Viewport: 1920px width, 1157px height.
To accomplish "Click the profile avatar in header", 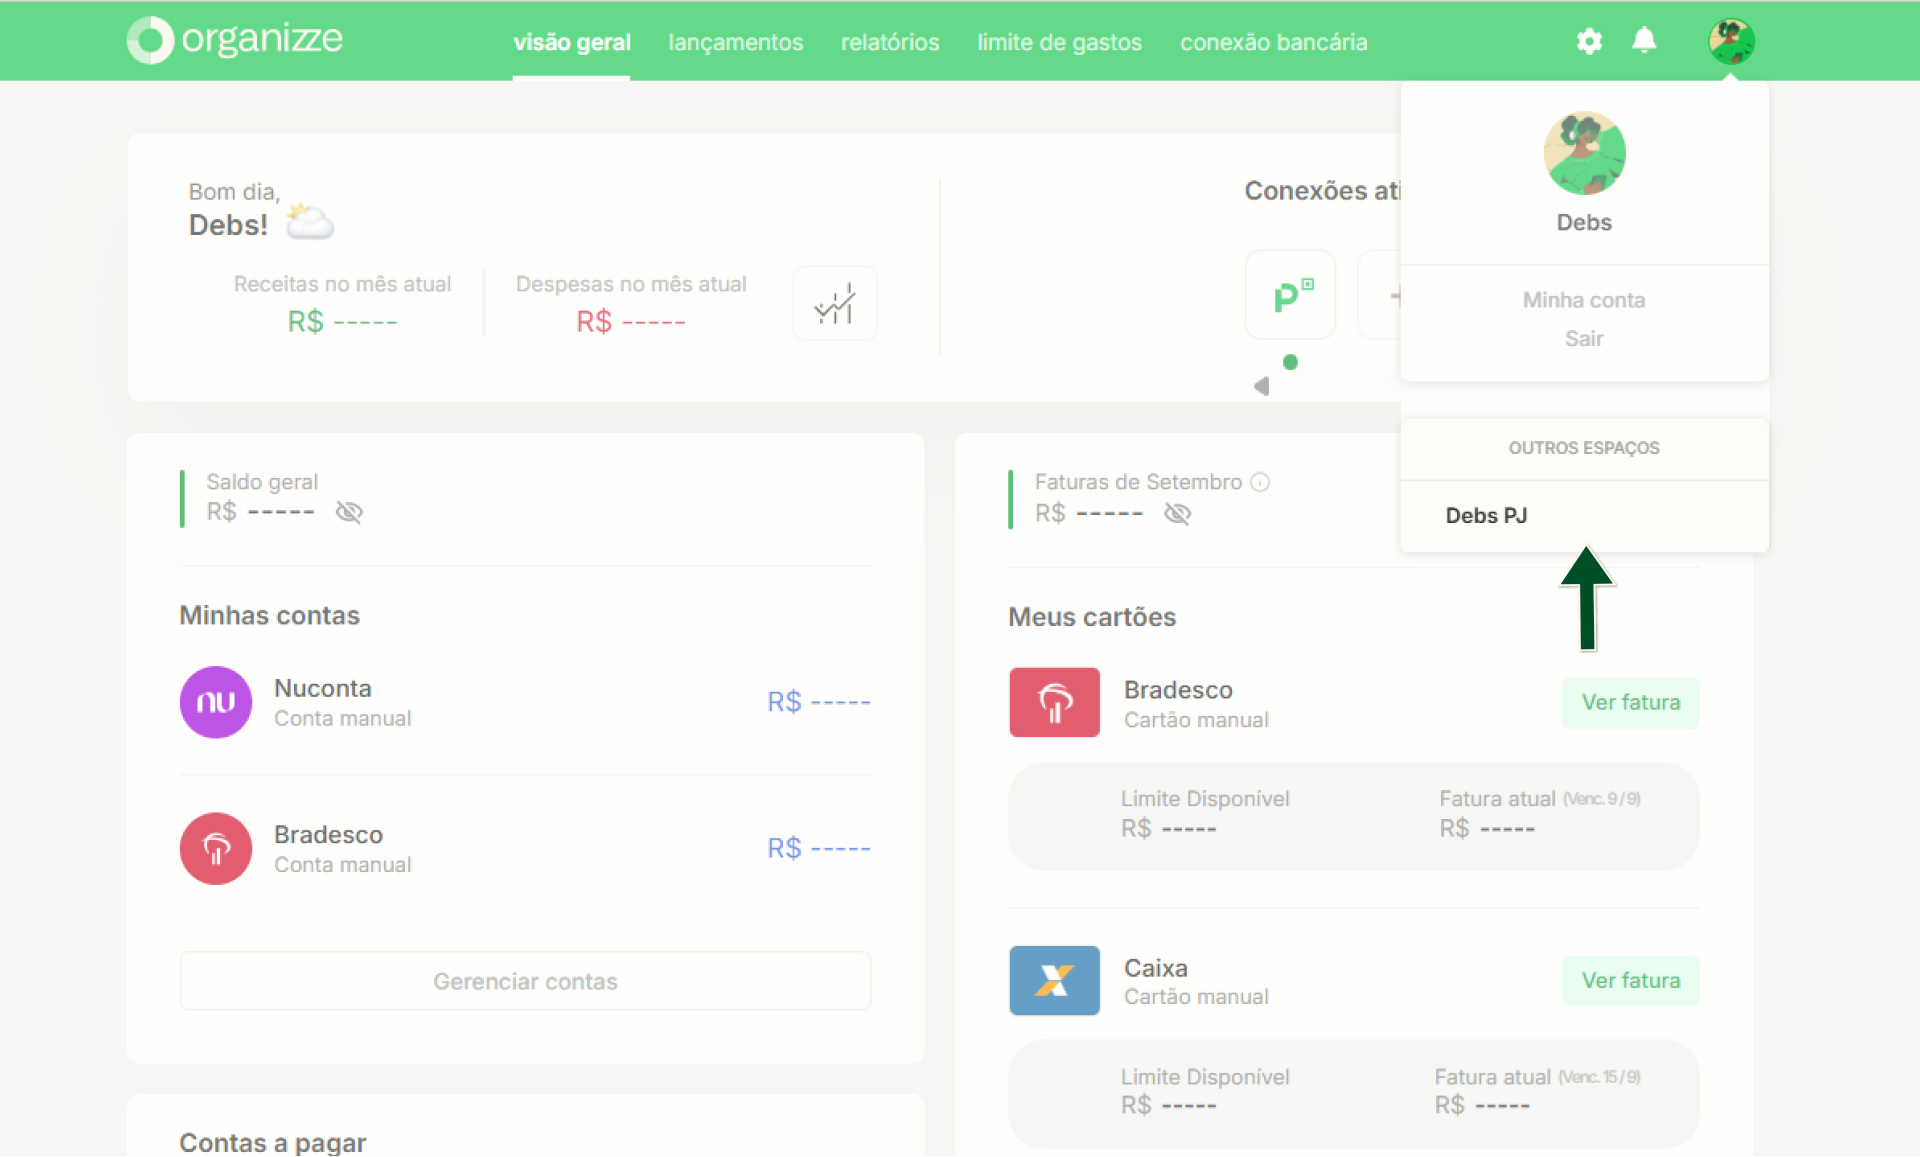I will (1732, 41).
